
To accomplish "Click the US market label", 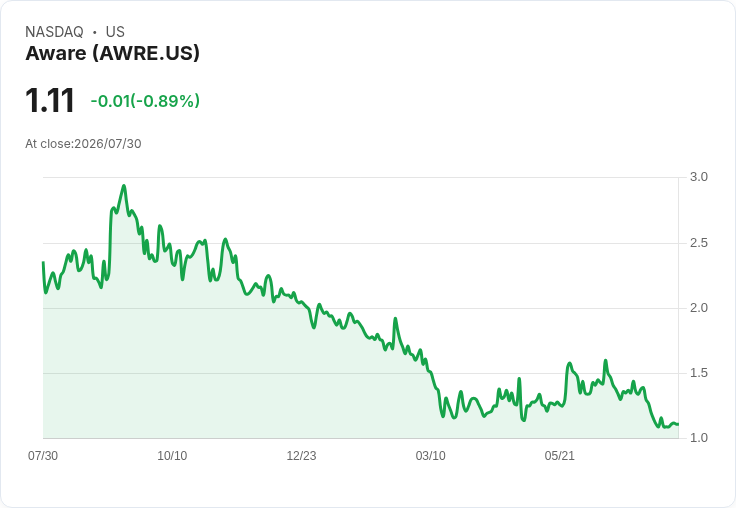I will point(115,32).
